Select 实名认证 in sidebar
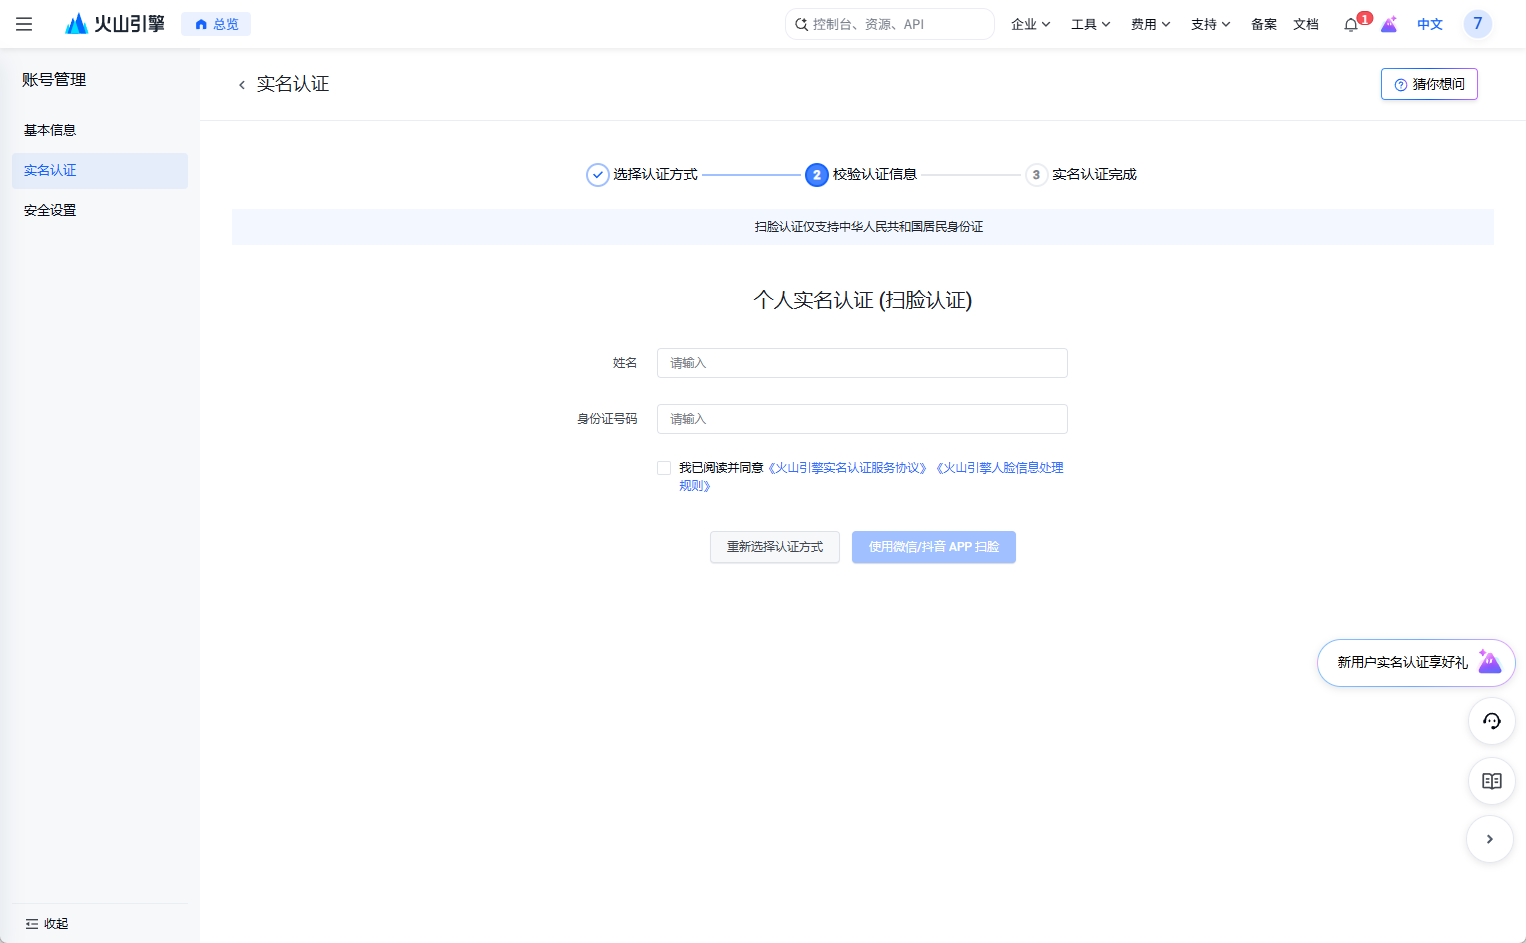 (100, 170)
